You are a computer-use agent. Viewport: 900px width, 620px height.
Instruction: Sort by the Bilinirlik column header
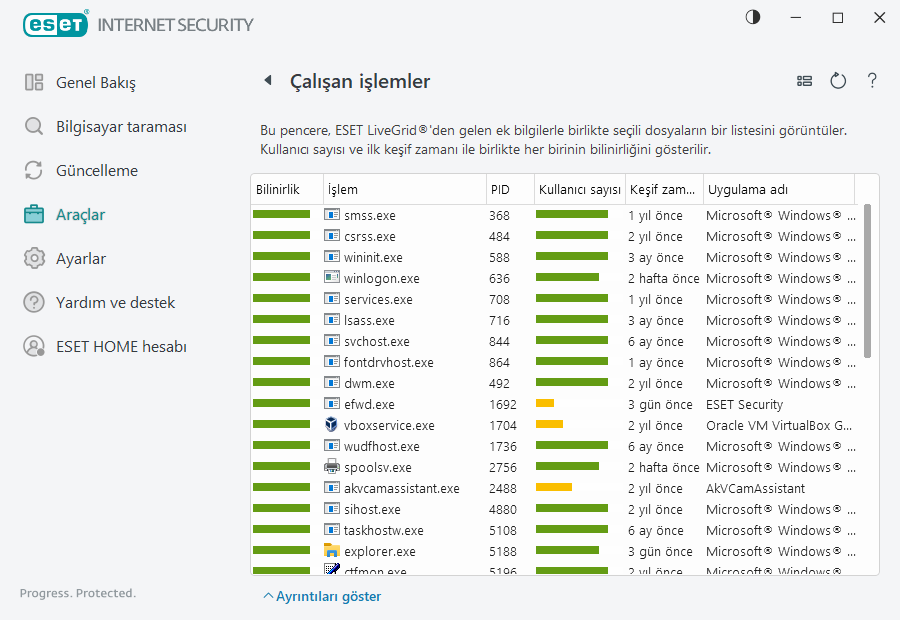point(278,190)
